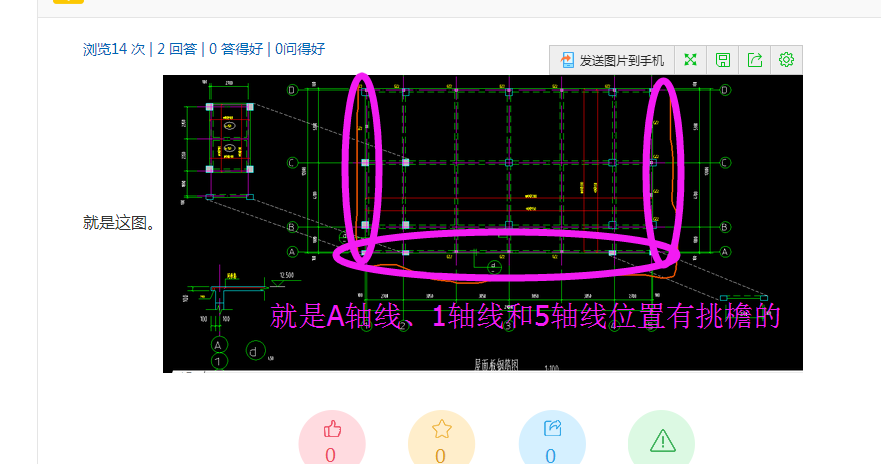Share the post with the blue share icon
The image size is (881, 464).
552,429
